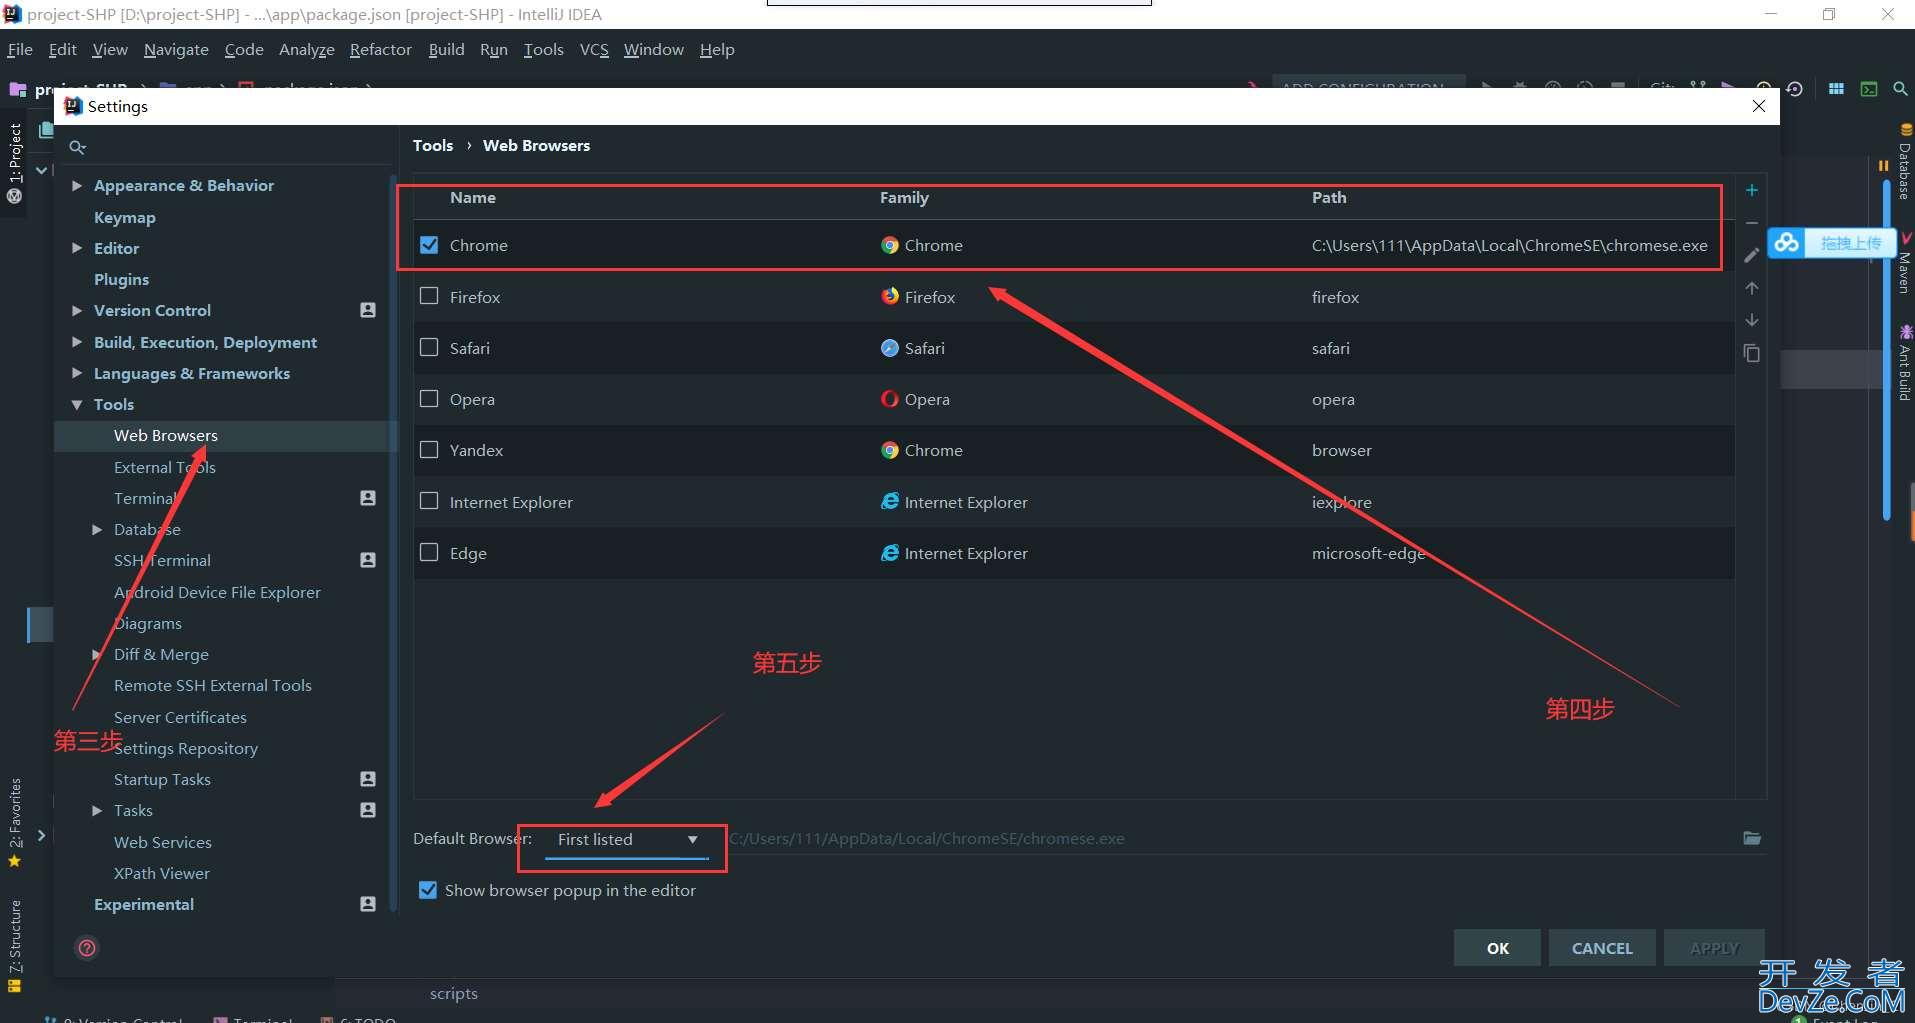Click the revert history icon in toolbar
The width and height of the screenshot is (1915, 1023).
1795,89
